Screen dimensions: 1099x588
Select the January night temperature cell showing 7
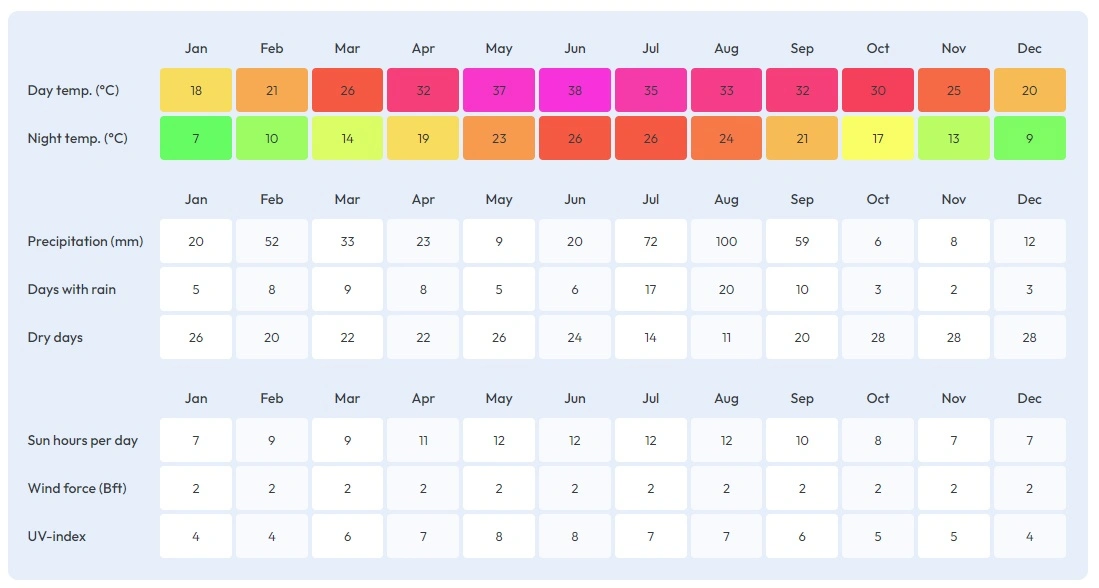click(x=196, y=138)
